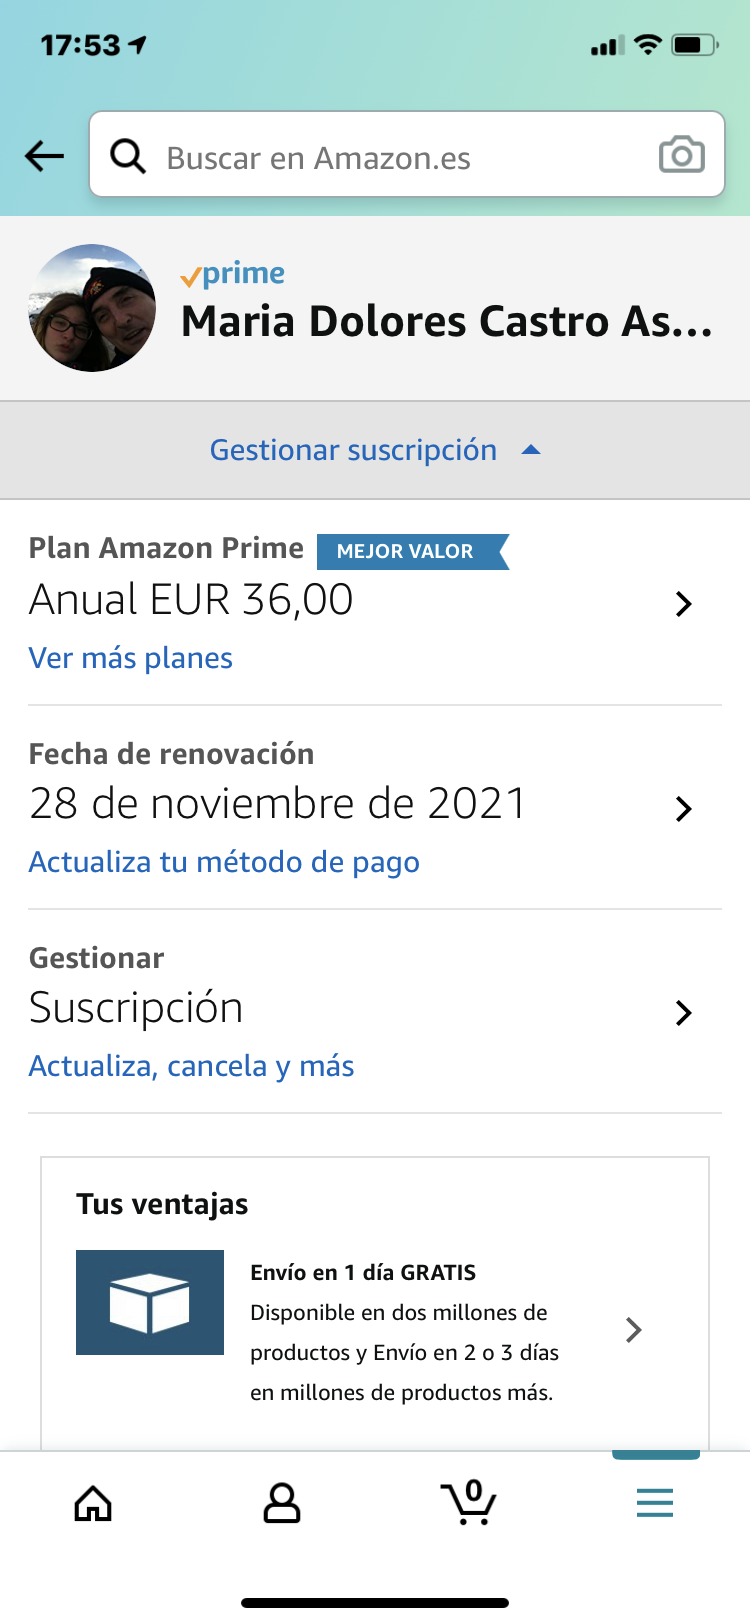Open the Envío en 1 día GRATIS chevron
This screenshot has height=1624, width=750.
point(633,1330)
